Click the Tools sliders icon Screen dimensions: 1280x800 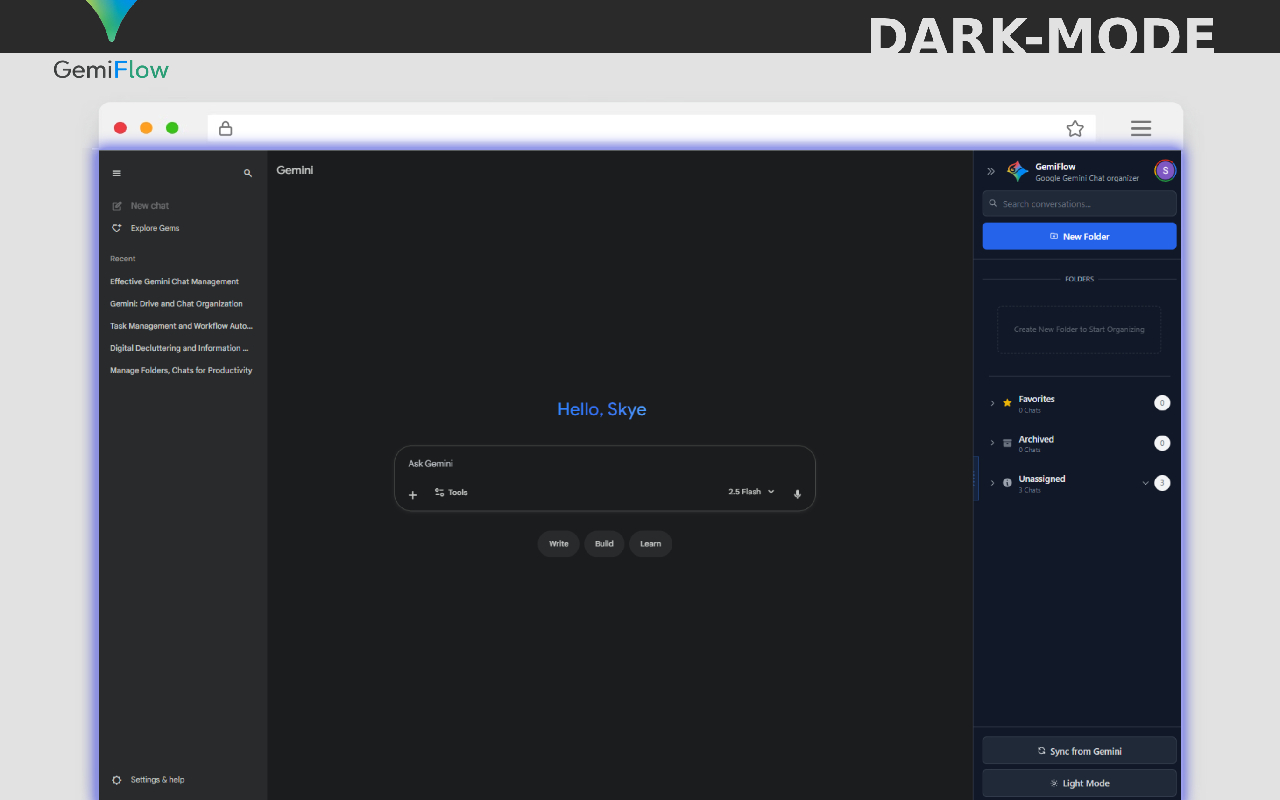point(439,492)
